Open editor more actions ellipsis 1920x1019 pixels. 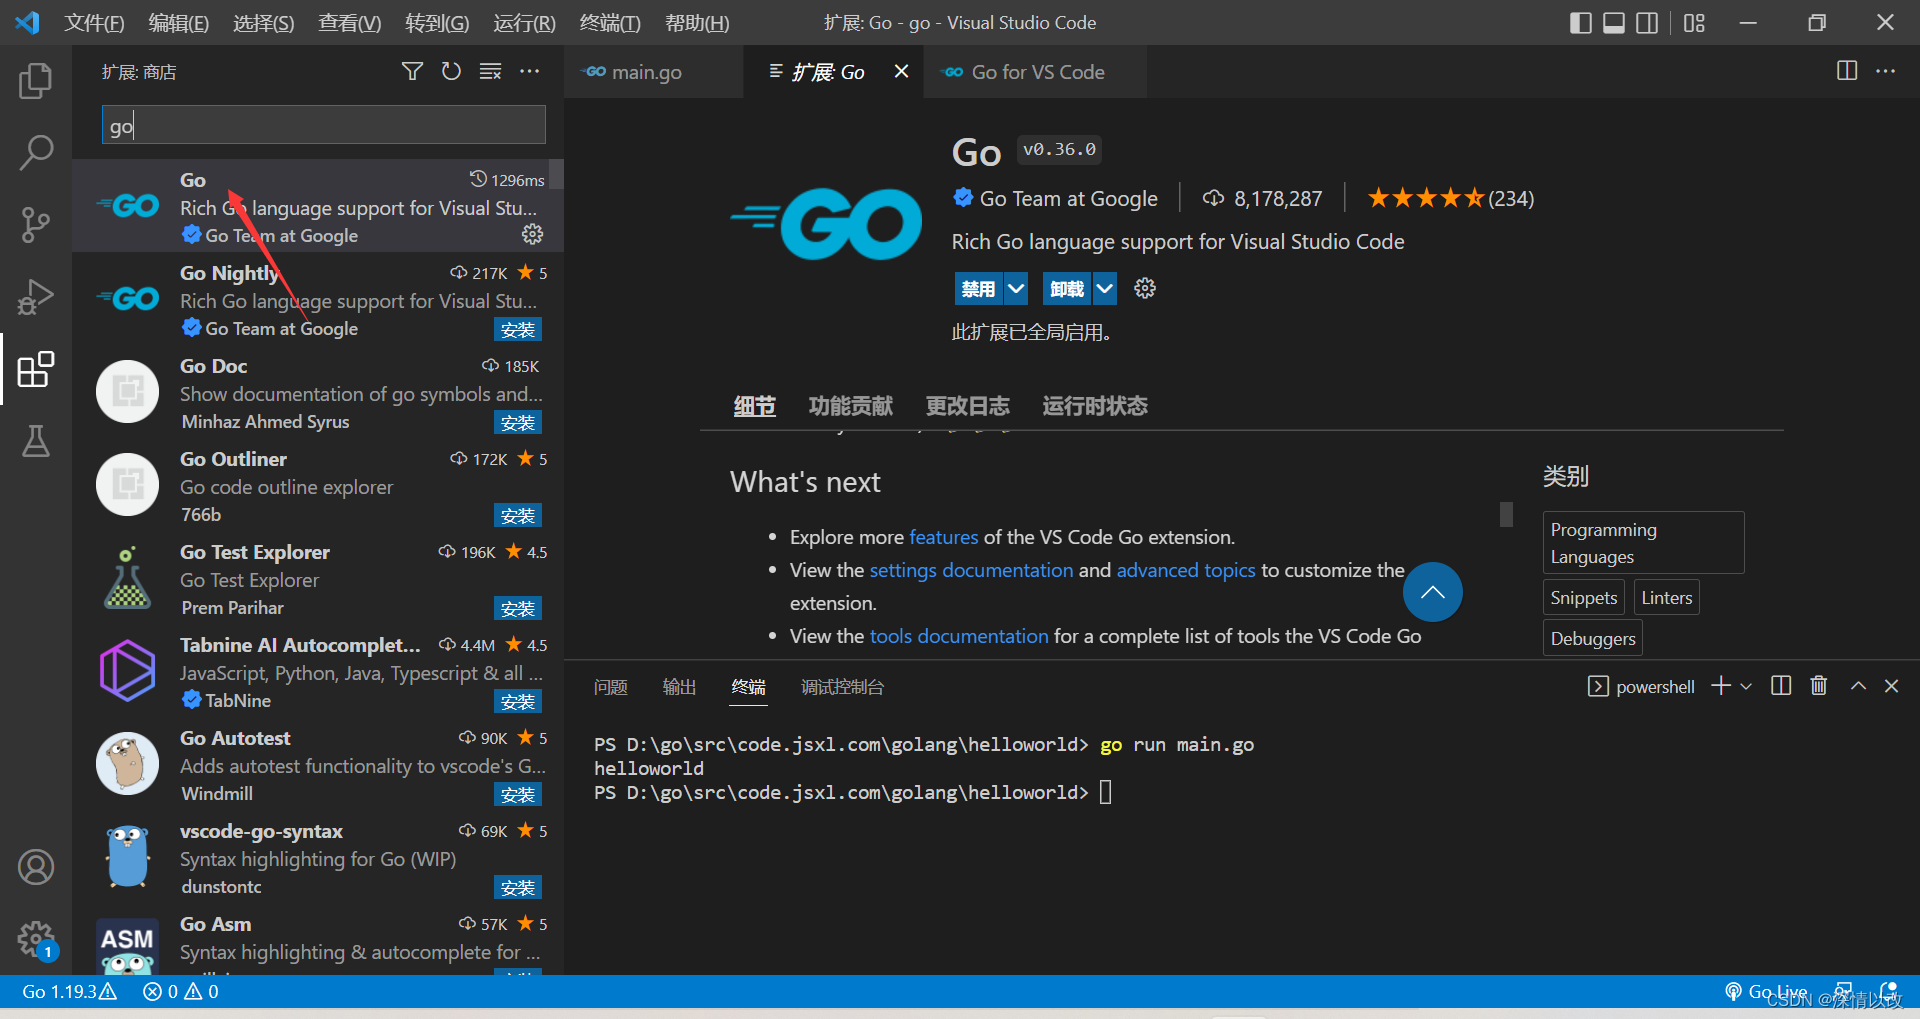1885,71
